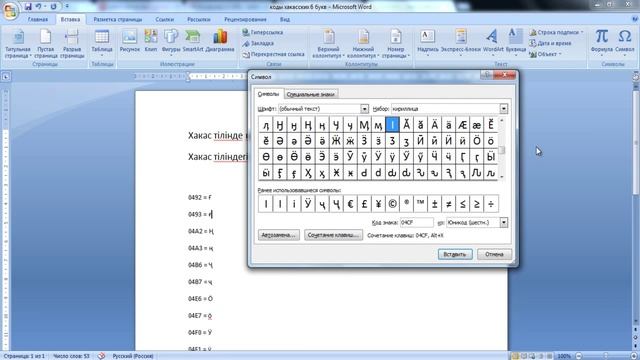Image resolution: width=640 pixels, height=360 pixels.
Task: Open Object (Объект) dropdown
Action: pyautogui.click(x=545, y=54)
